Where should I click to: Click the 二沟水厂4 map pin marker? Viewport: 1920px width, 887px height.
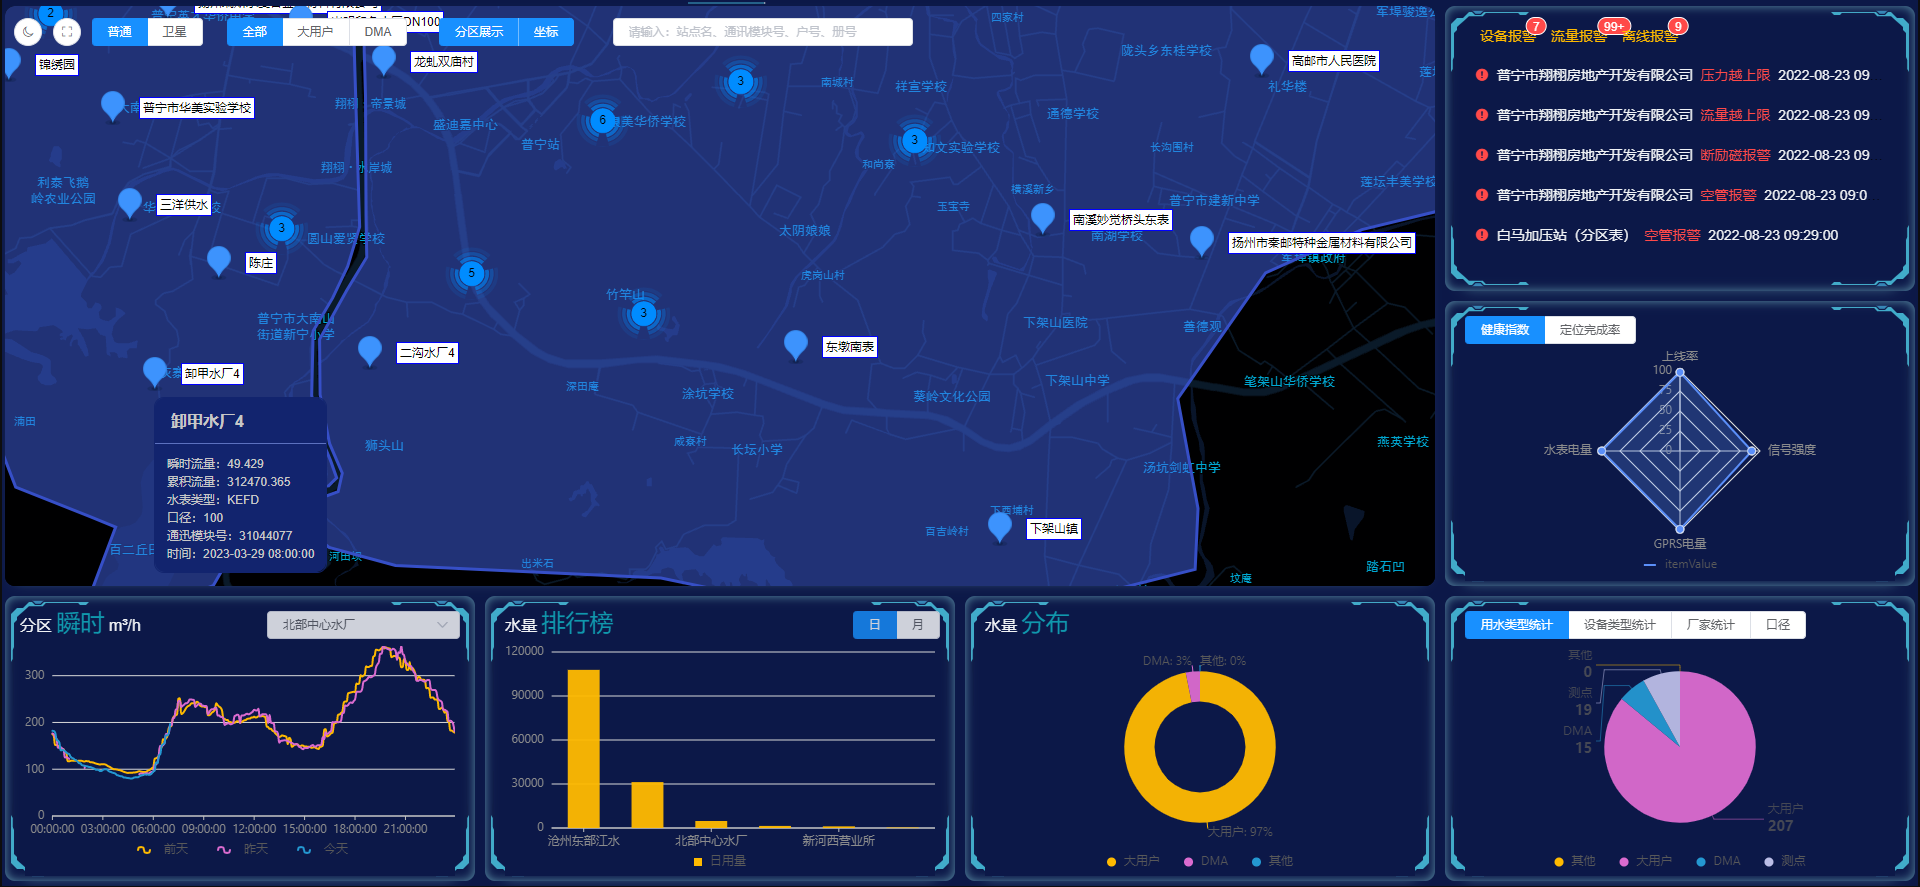coord(370,349)
